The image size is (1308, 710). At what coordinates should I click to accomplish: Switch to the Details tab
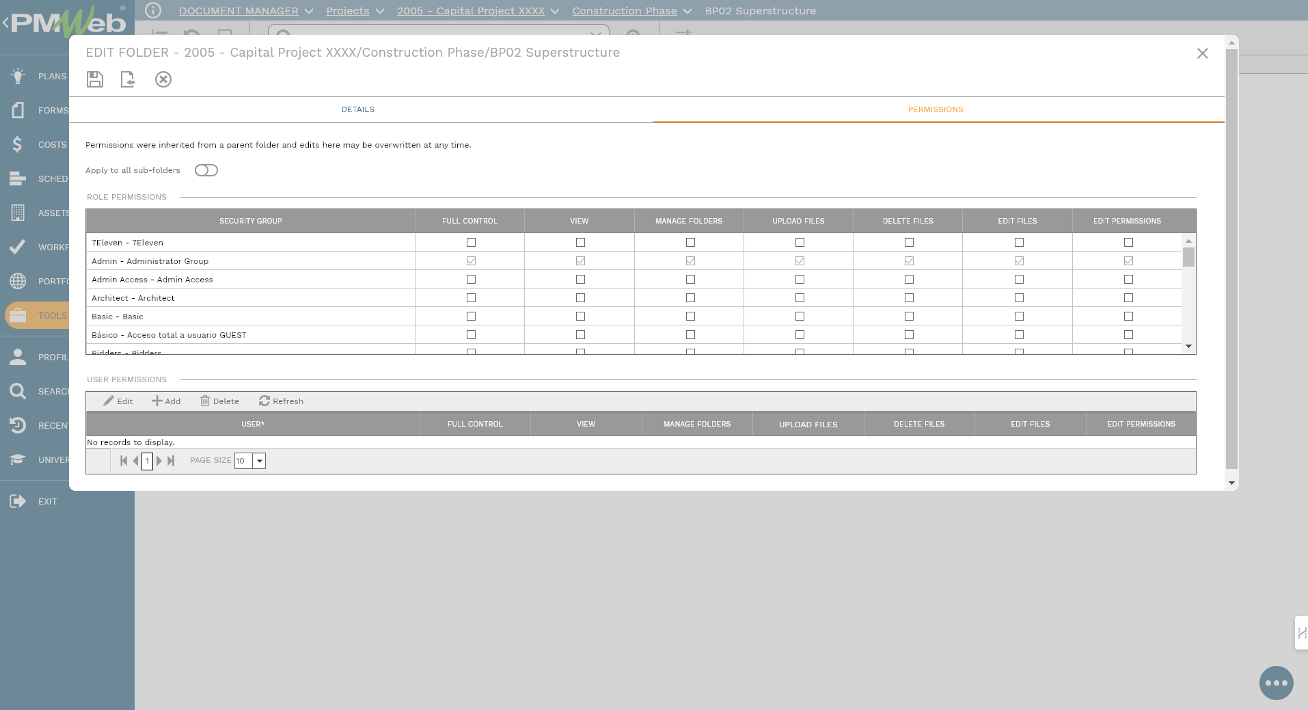coord(358,109)
